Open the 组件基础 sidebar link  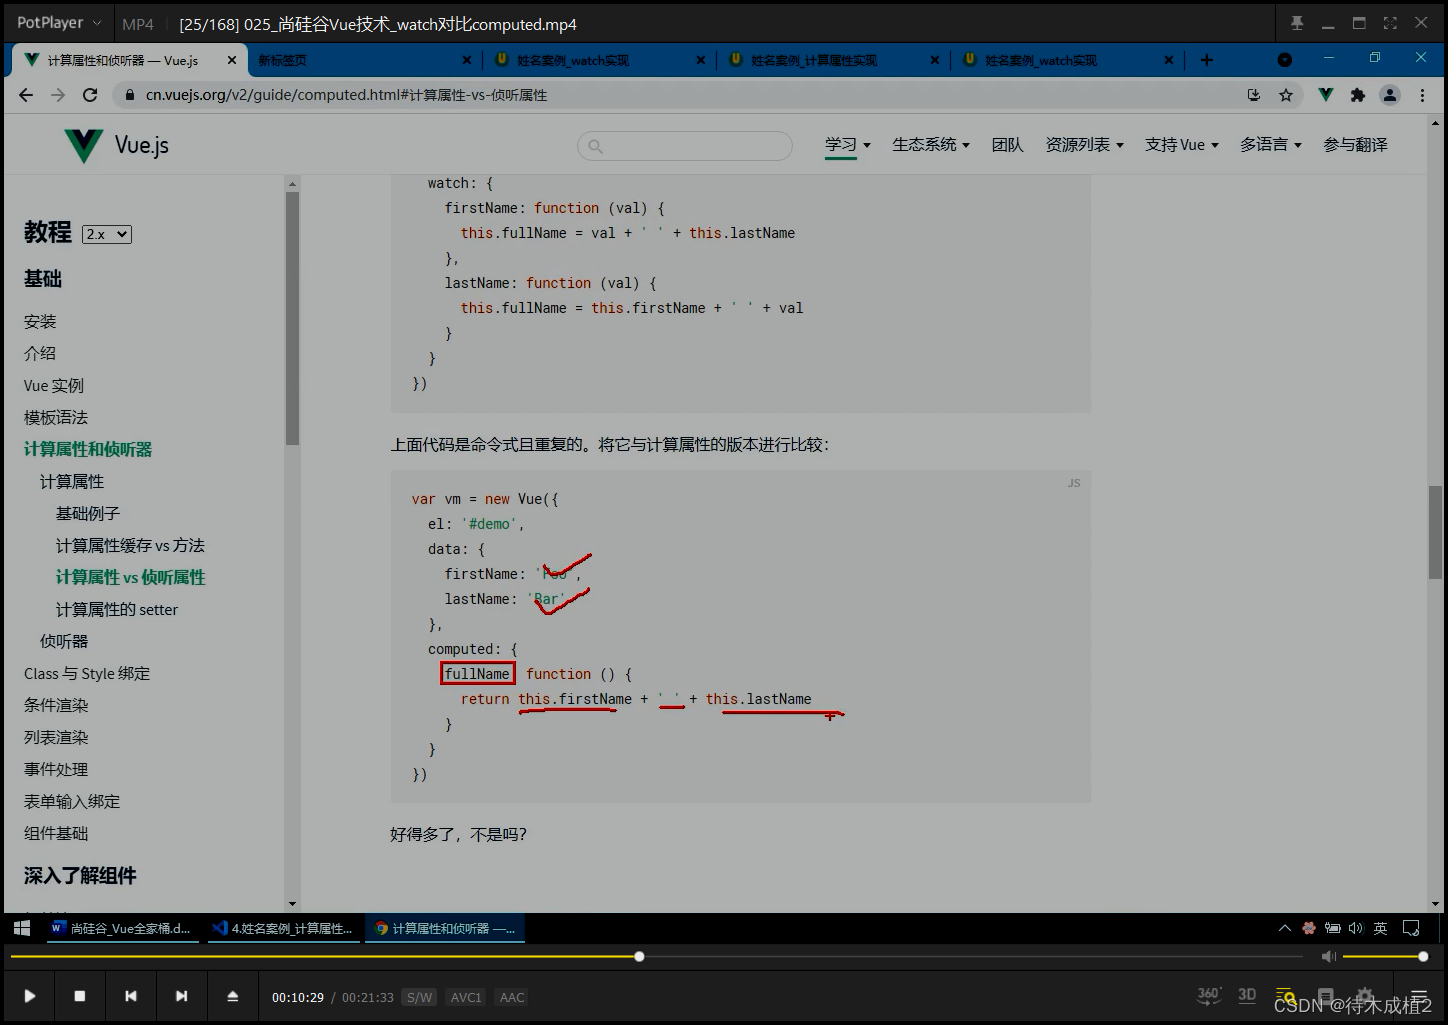point(56,833)
